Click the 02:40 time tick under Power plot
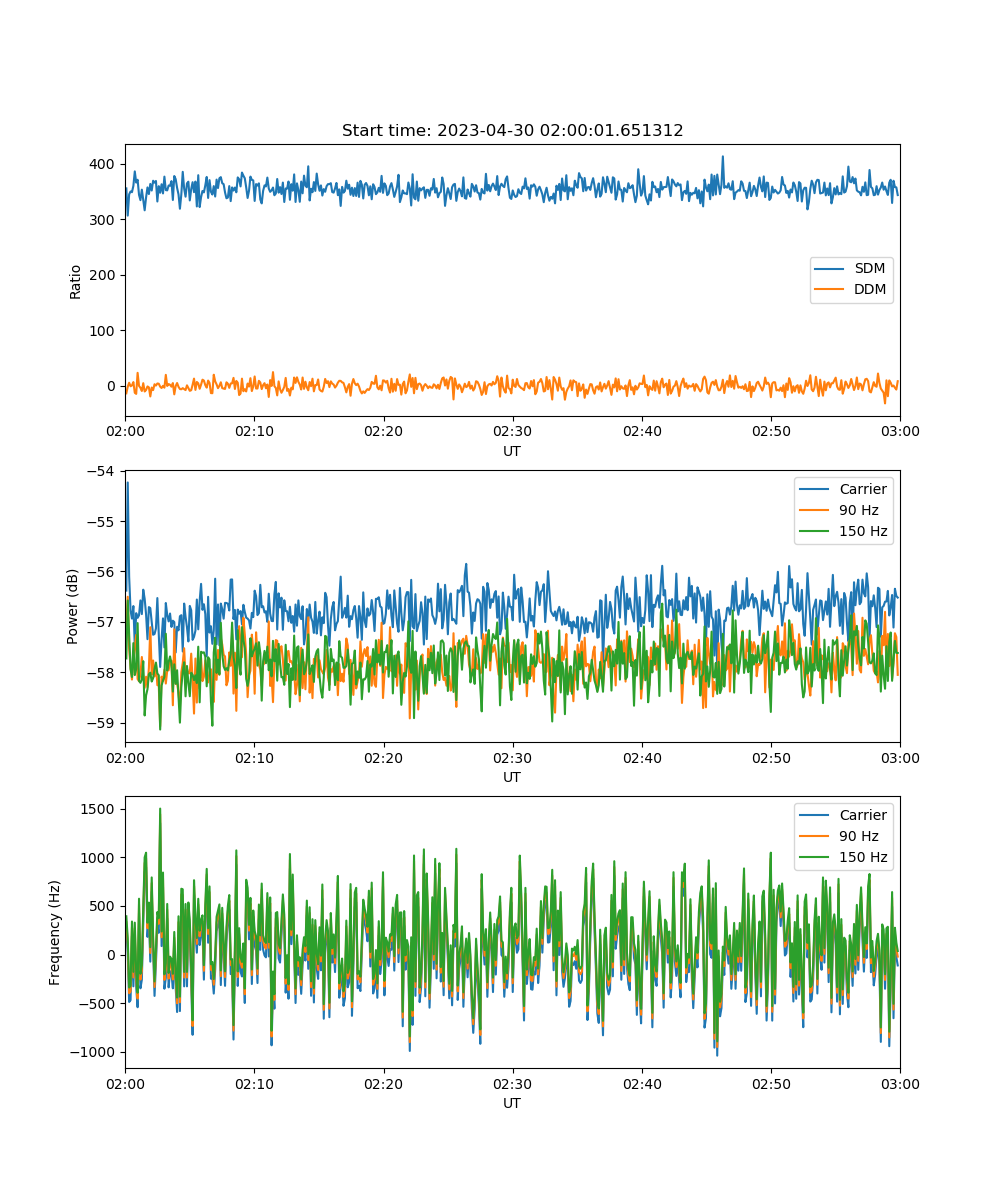1000x1200 pixels. coord(642,757)
